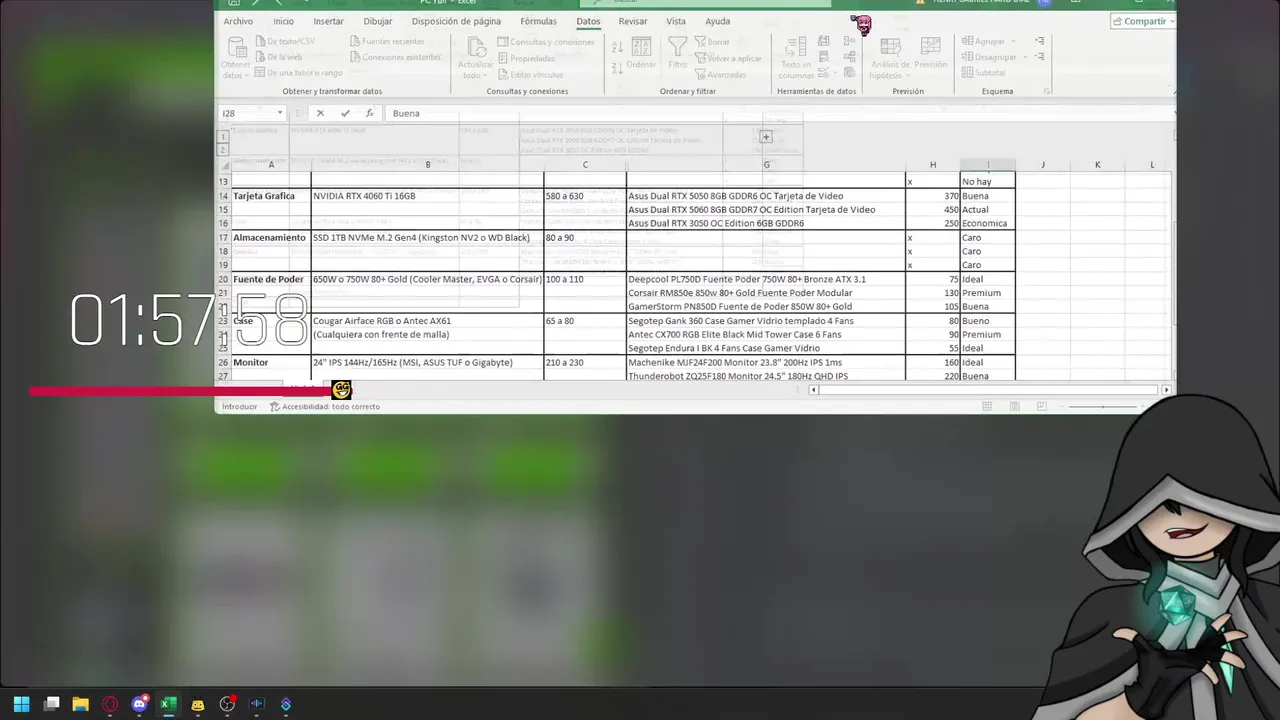Open the Vista tab
Image resolution: width=1280 pixels, height=720 pixels.
676,21
